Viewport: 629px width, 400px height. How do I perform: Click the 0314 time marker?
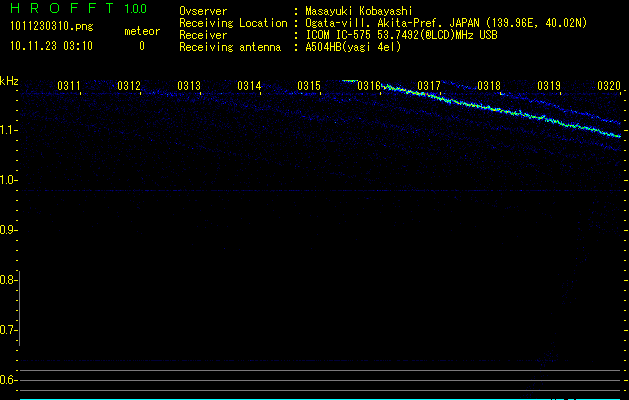click(249, 86)
